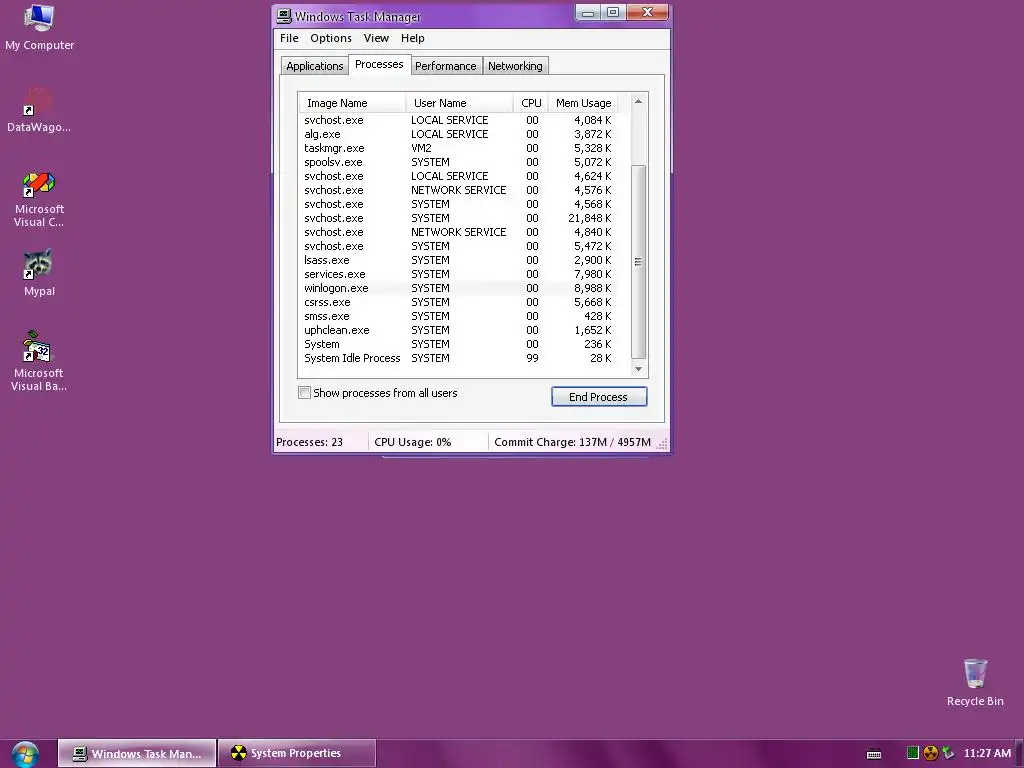Click the End Process button
This screenshot has height=768, width=1024.
pyautogui.click(x=599, y=396)
